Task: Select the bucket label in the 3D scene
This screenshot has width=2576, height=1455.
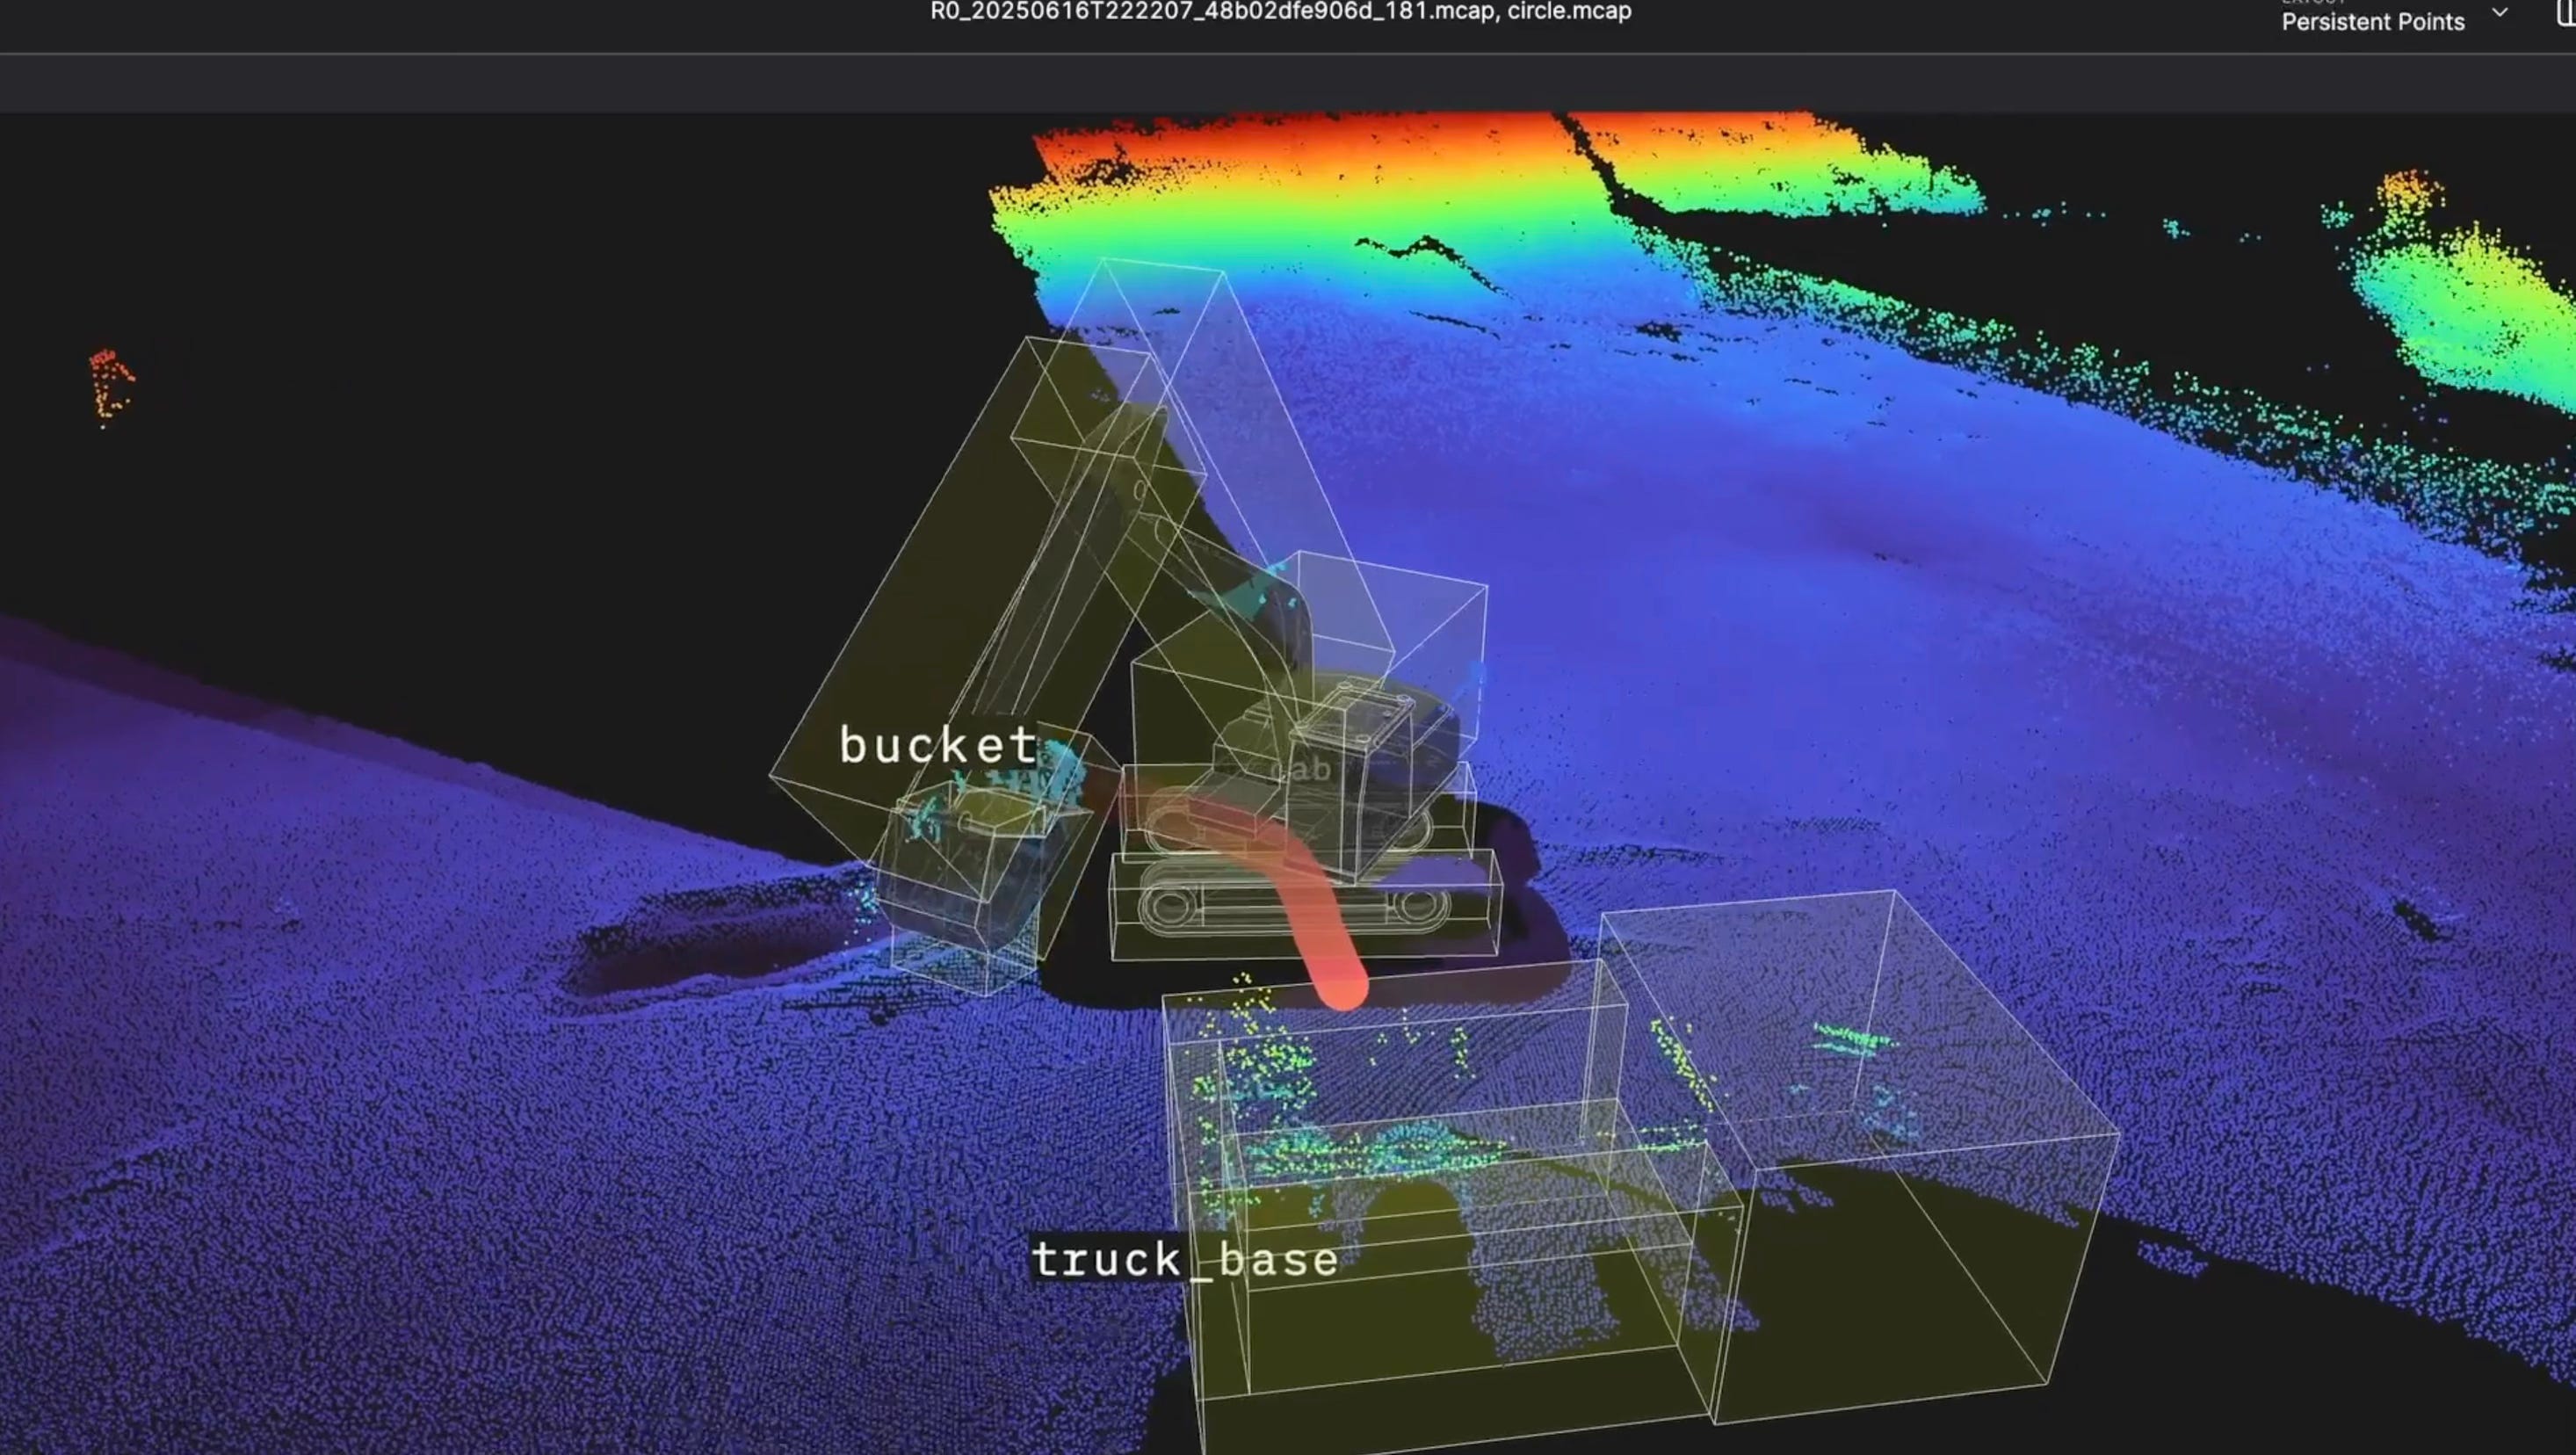Action: click(x=938, y=745)
